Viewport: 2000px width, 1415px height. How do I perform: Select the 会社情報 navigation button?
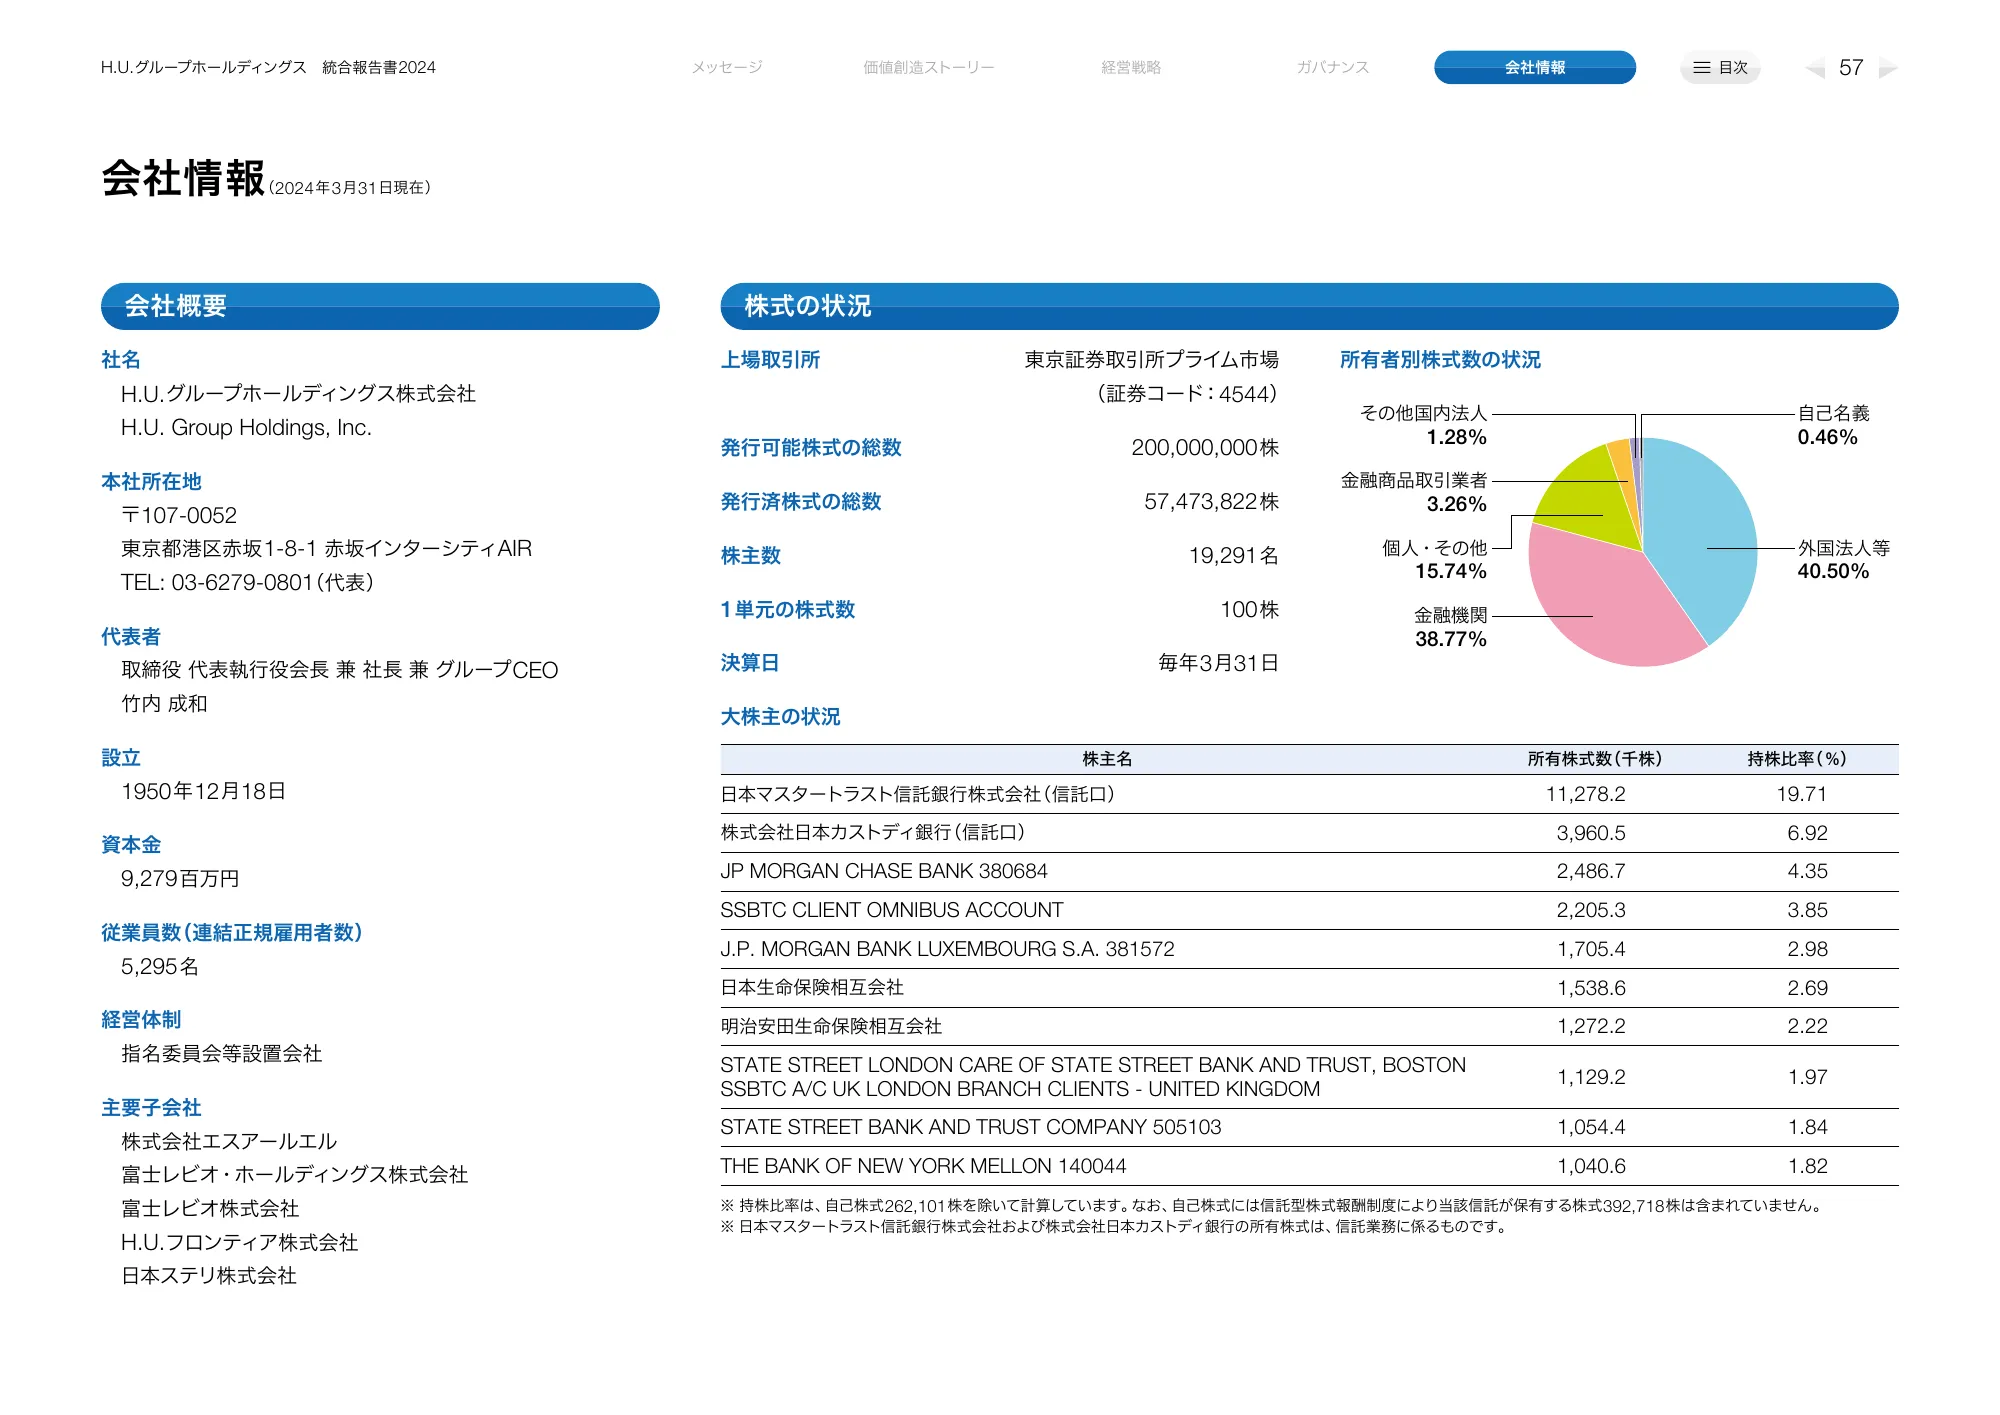[x=1534, y=67]
